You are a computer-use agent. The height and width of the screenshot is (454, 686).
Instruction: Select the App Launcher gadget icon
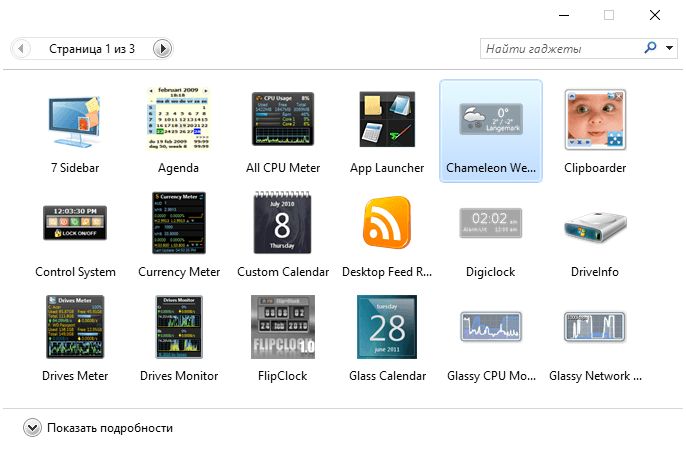pyautogui.click(x=387, y=120)
